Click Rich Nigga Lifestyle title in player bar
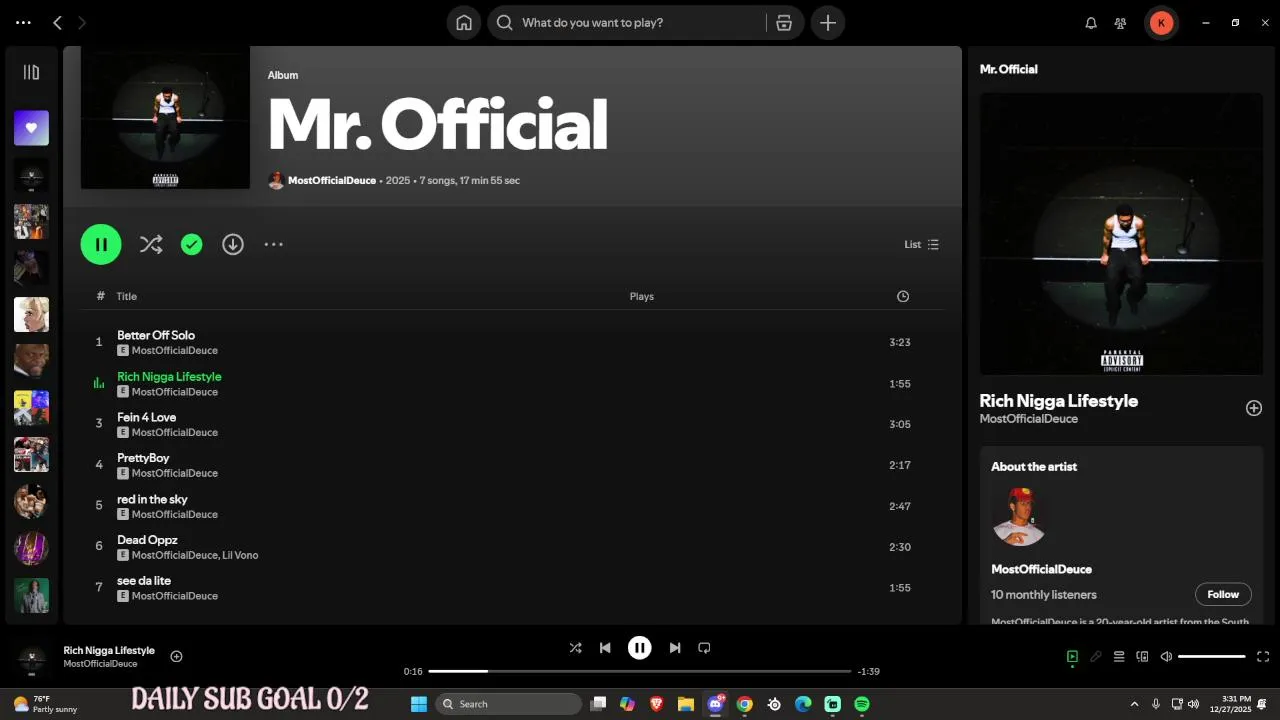1280x720 pixels. click(x=109, y=650)
